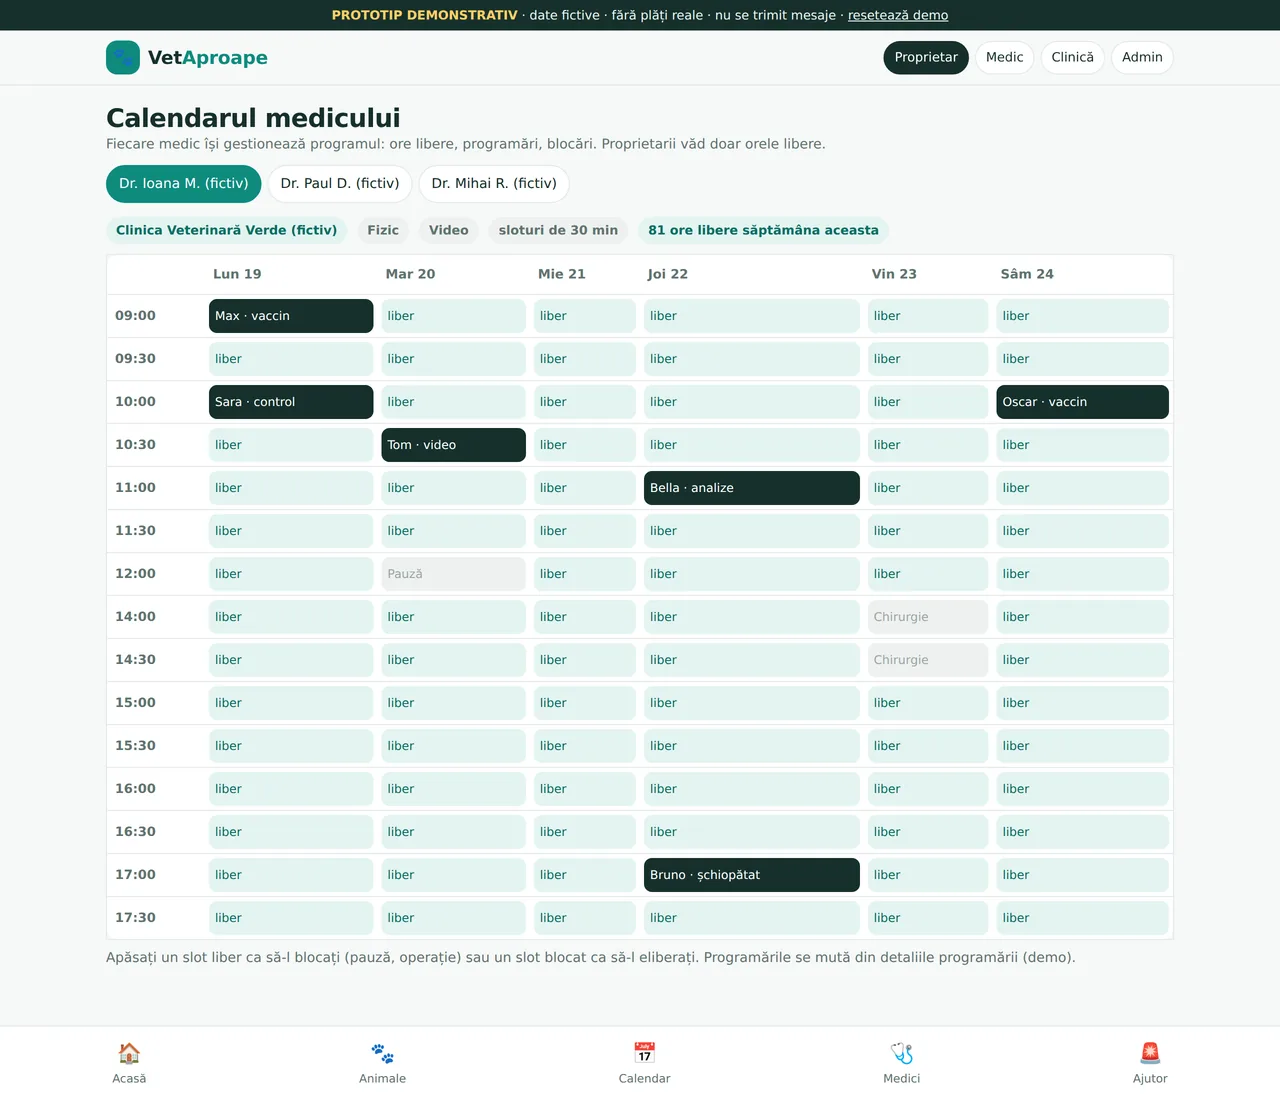Open the Oscar · vaccin appointment
Viewport: 1280px width, 1100px height.
1083,402
